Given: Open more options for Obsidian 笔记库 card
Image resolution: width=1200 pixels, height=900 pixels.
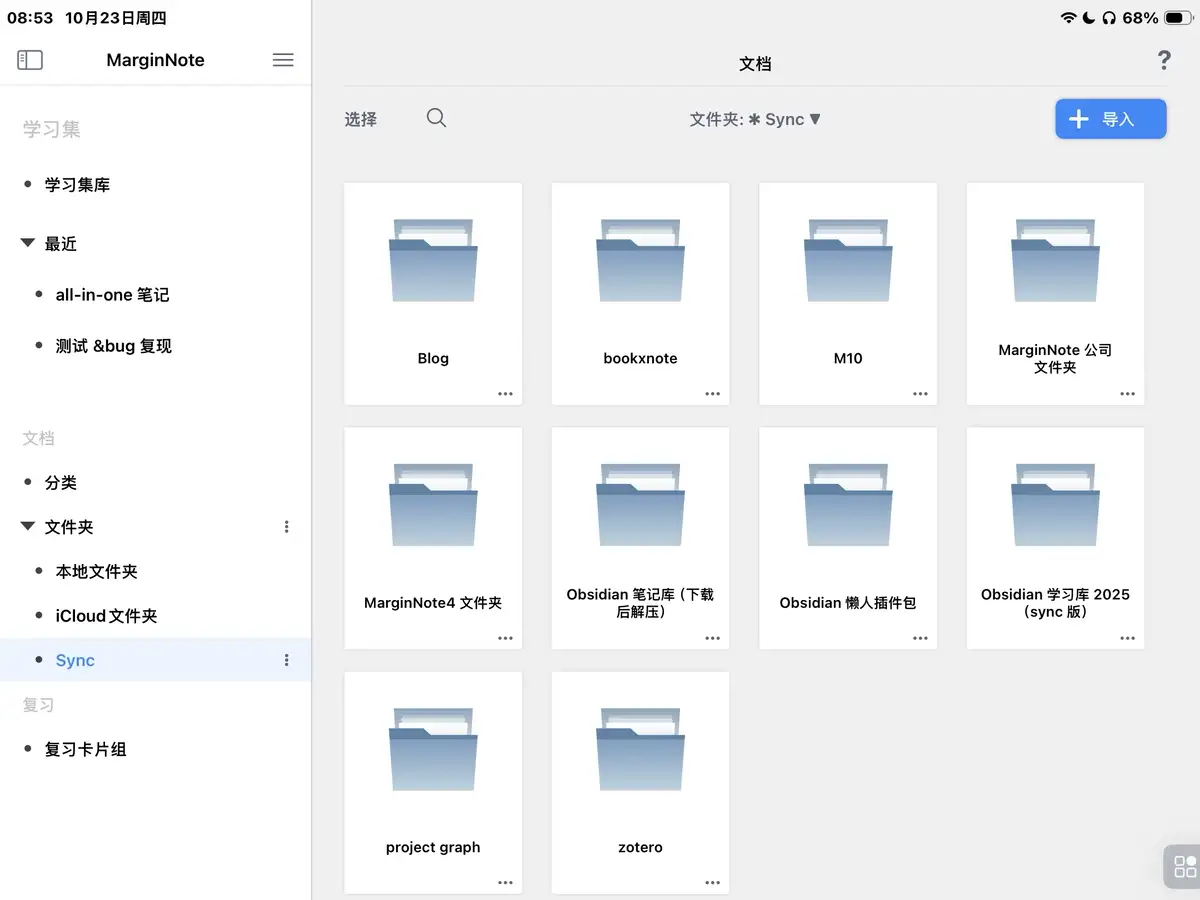Looking at the screenshot, I should pyautogui.click(x=712, y=638).
